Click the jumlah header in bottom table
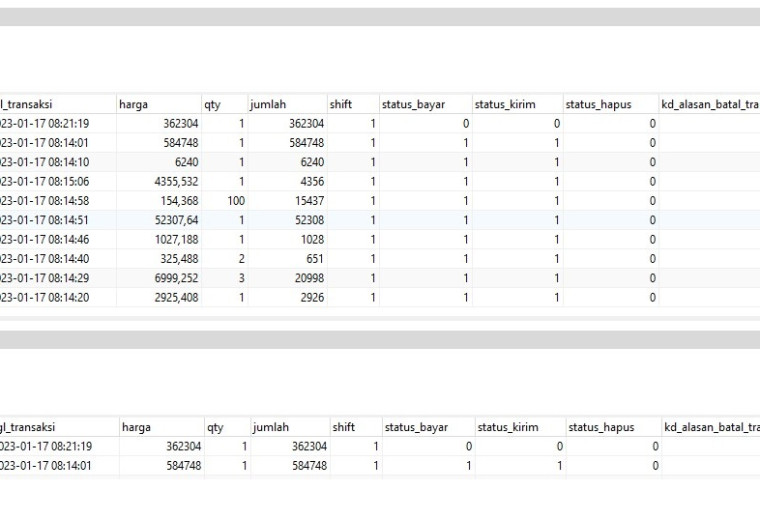 [x=290, y=427]
